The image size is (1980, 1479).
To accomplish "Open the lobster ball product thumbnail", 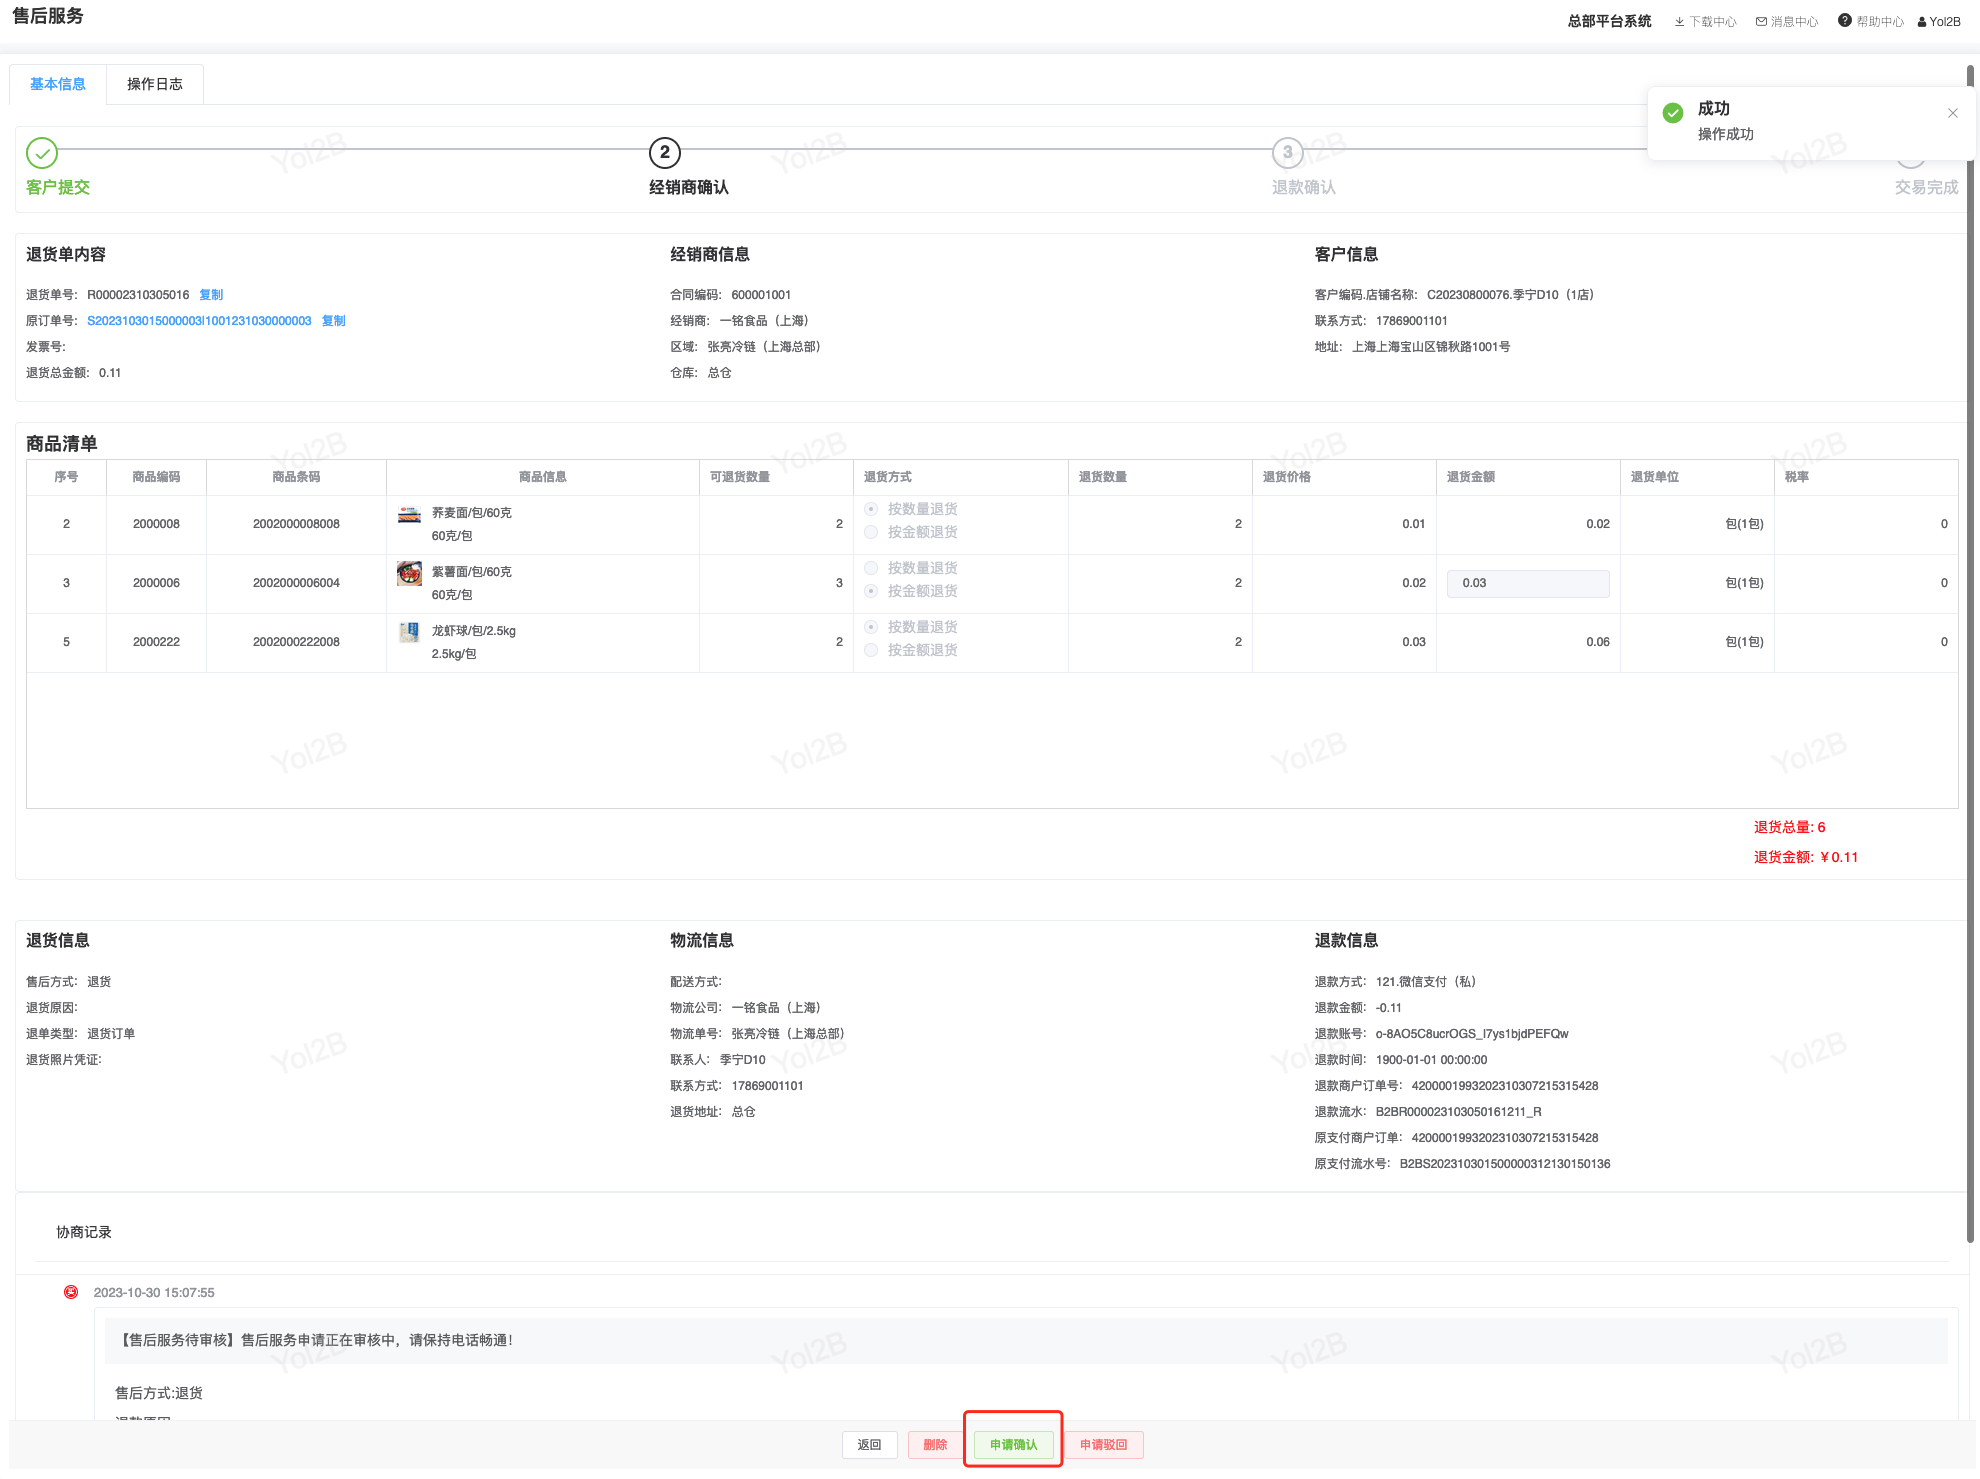I will point(409,632).
